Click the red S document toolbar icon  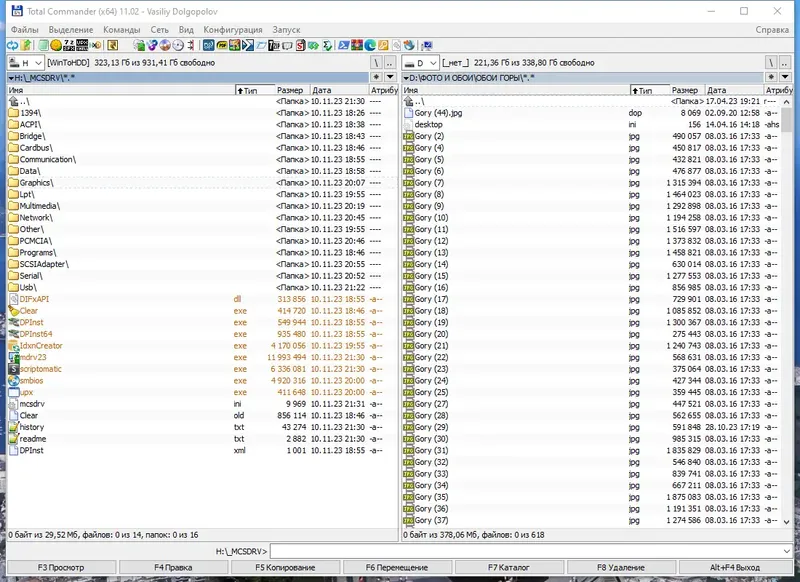tap(301, 45)
